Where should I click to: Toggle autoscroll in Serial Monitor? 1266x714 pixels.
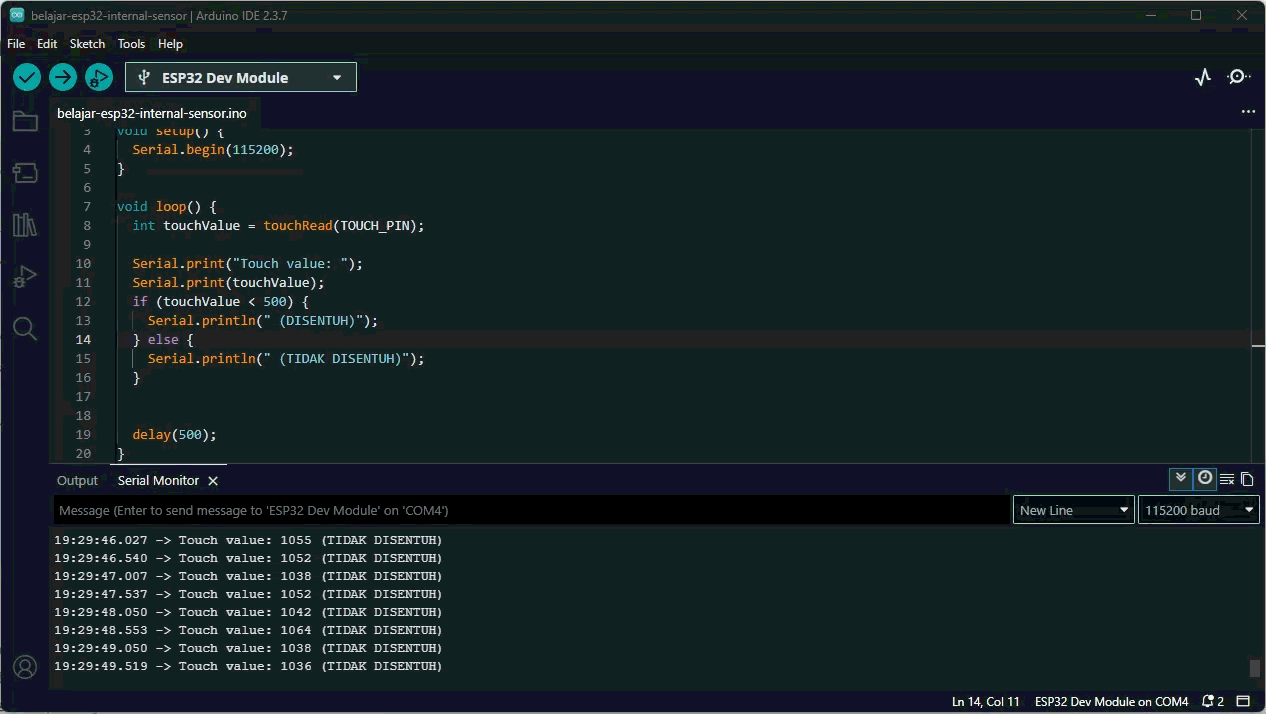(x=1181, y=479)
